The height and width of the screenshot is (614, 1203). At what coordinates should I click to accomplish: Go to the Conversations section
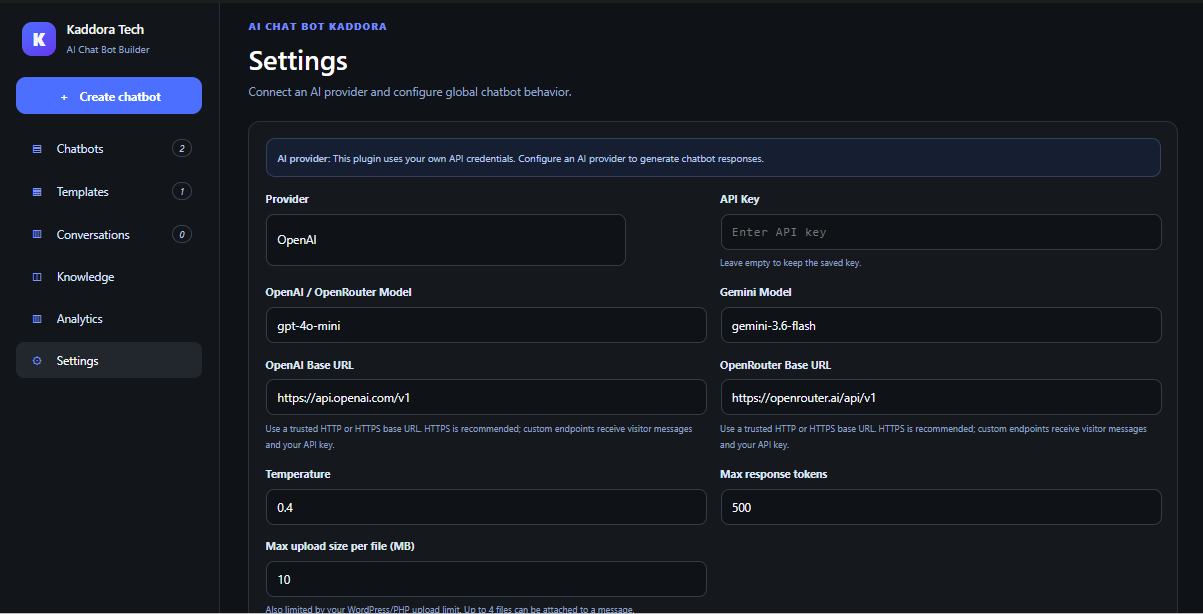109,235
